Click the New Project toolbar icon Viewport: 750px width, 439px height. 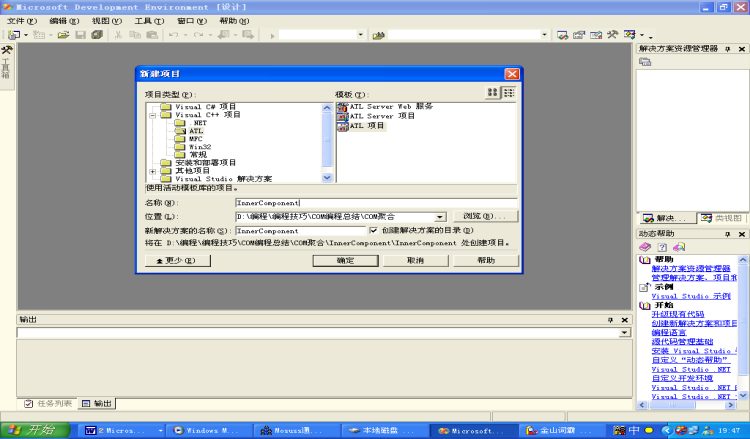[x=14, y=35]
